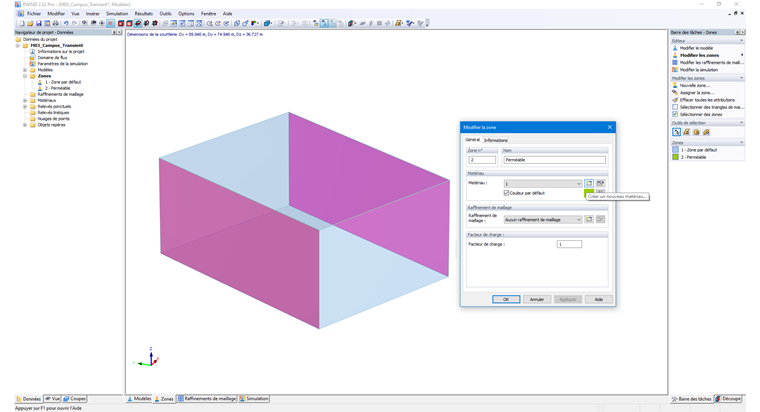Open the Résultats menu
760x412 pixels.
tap(143, 14)
